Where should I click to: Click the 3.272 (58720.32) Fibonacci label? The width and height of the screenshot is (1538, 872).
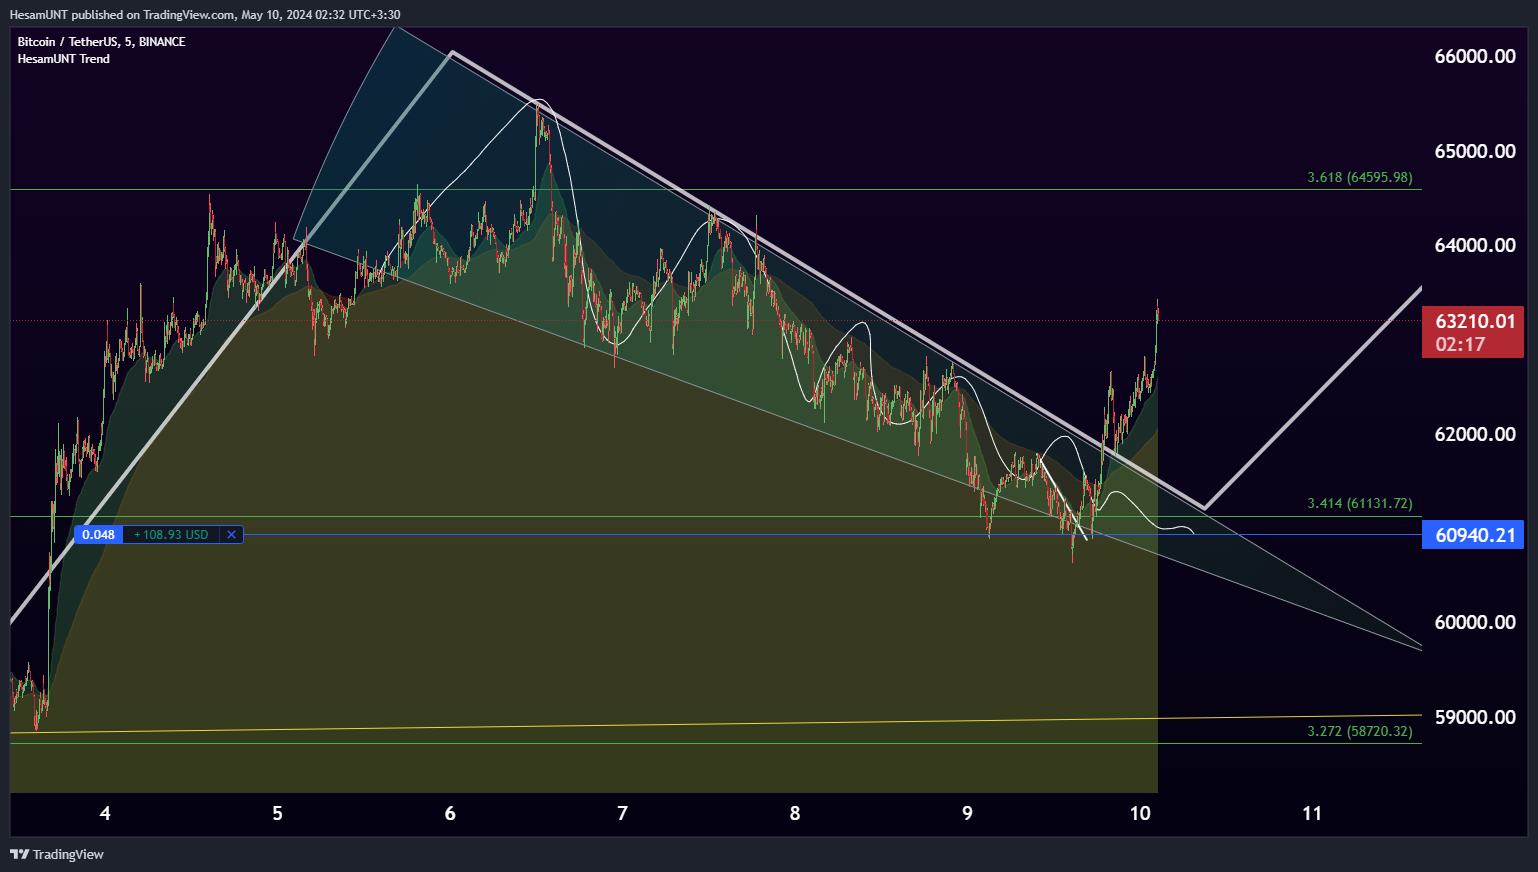coord(1359,731)
